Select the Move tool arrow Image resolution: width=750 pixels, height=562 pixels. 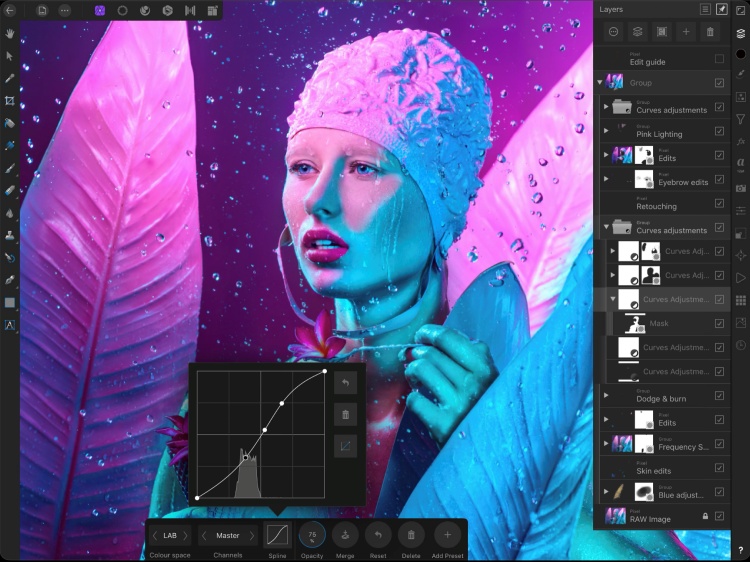tap(10, 56)
